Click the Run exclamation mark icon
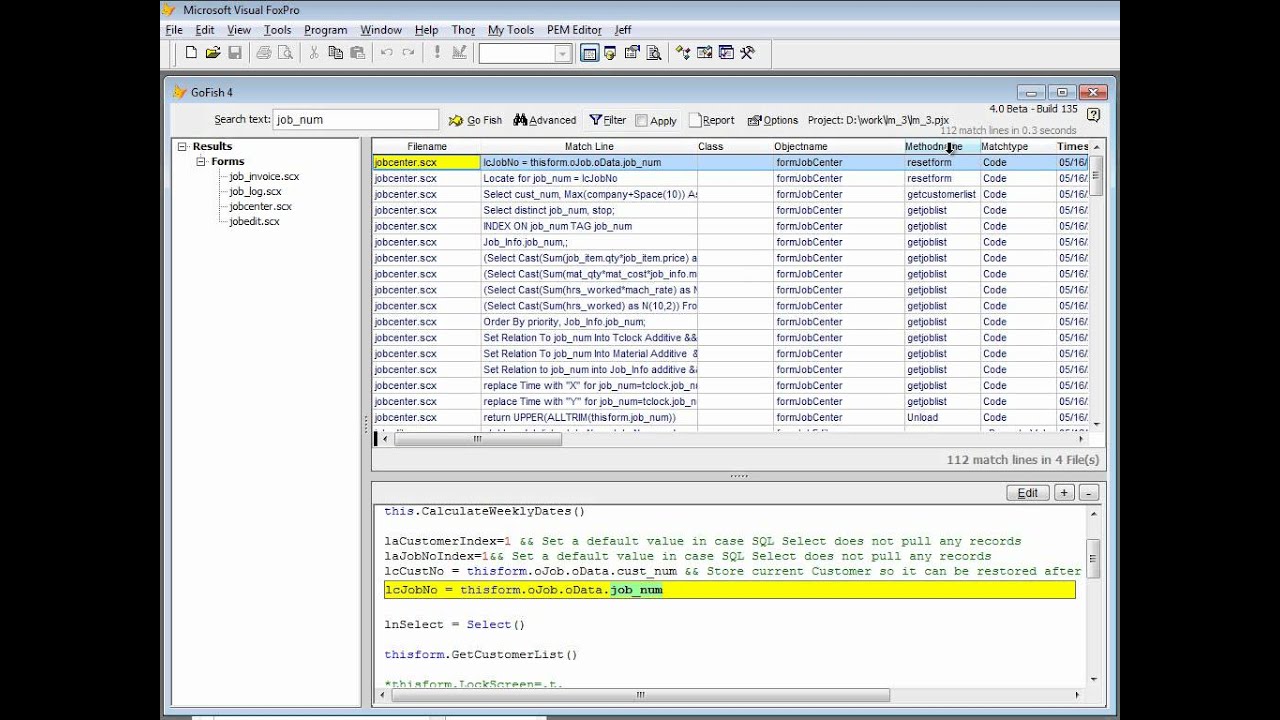Viewport: 1280px width, 720px height. [x=437, y=53]
